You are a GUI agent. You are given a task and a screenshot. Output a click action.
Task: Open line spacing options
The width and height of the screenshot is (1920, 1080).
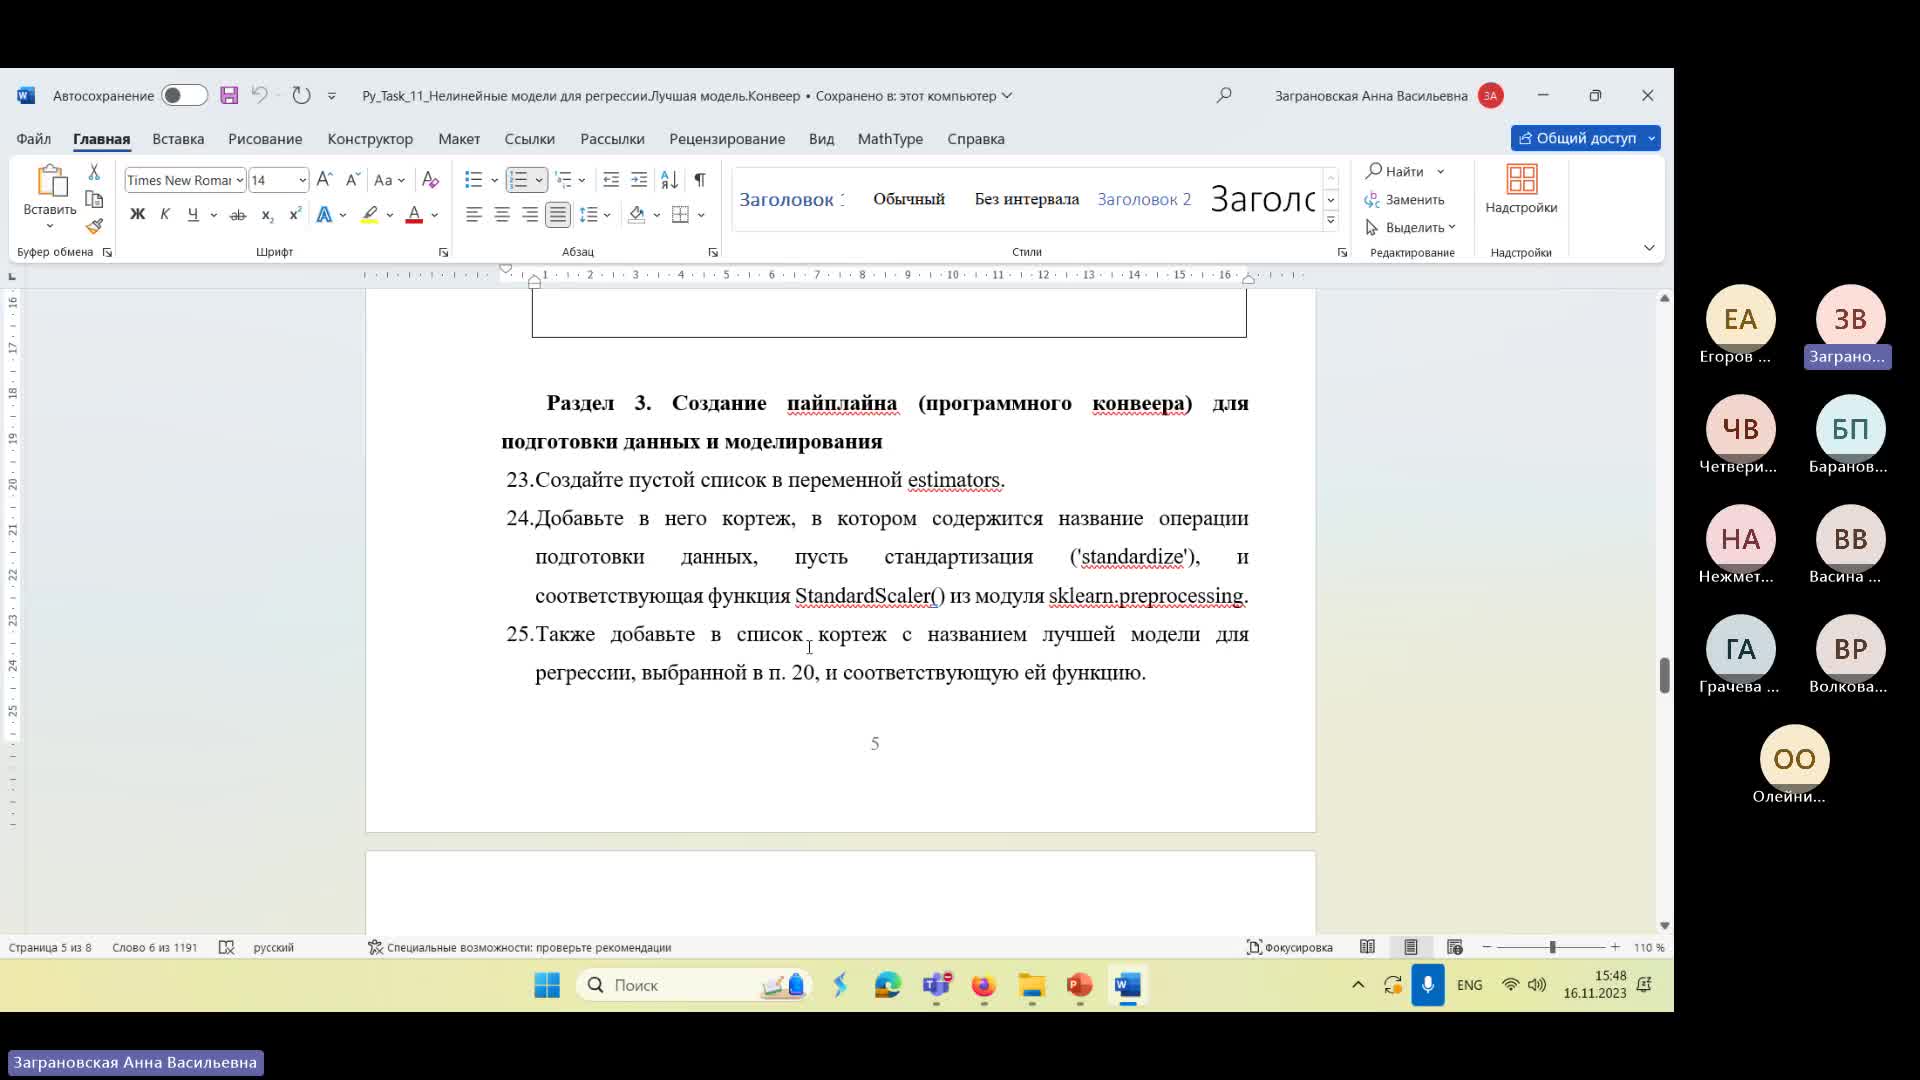590,214
